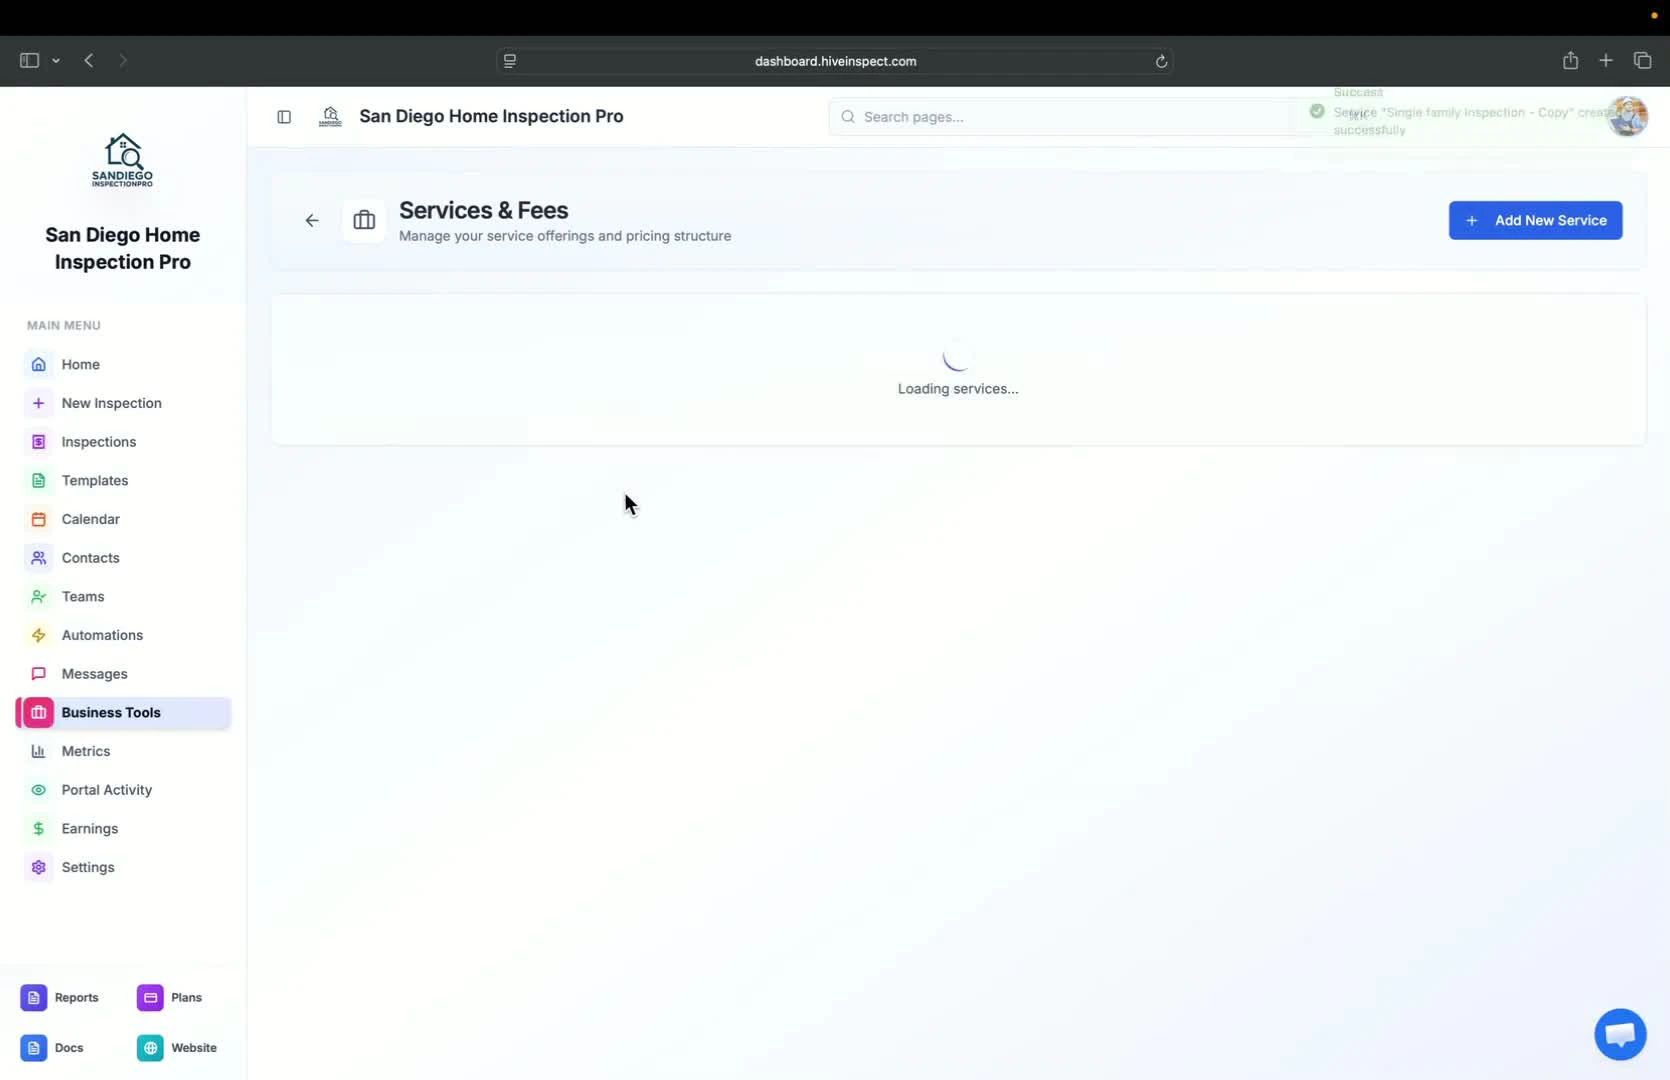Viewport: 1670px width, 1080px height.
Task: Click the back arrow on Services & Fees
Action: coord(312,220)
